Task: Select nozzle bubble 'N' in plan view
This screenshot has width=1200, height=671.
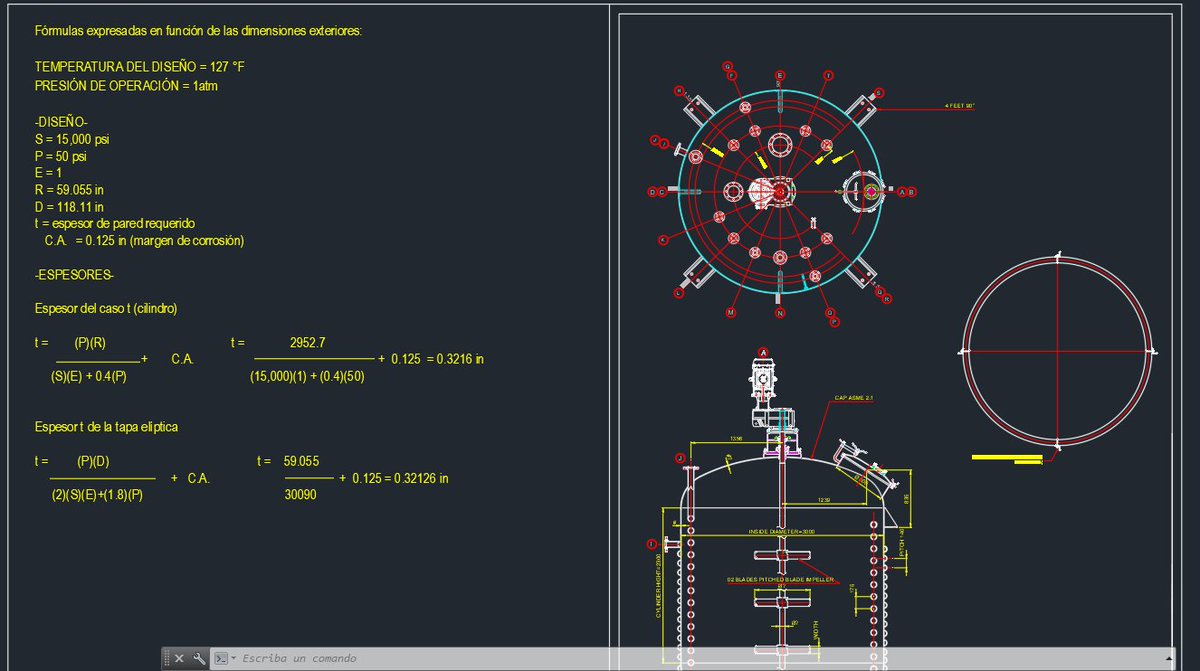Action: pyautogui.click(x=780, y=313)
